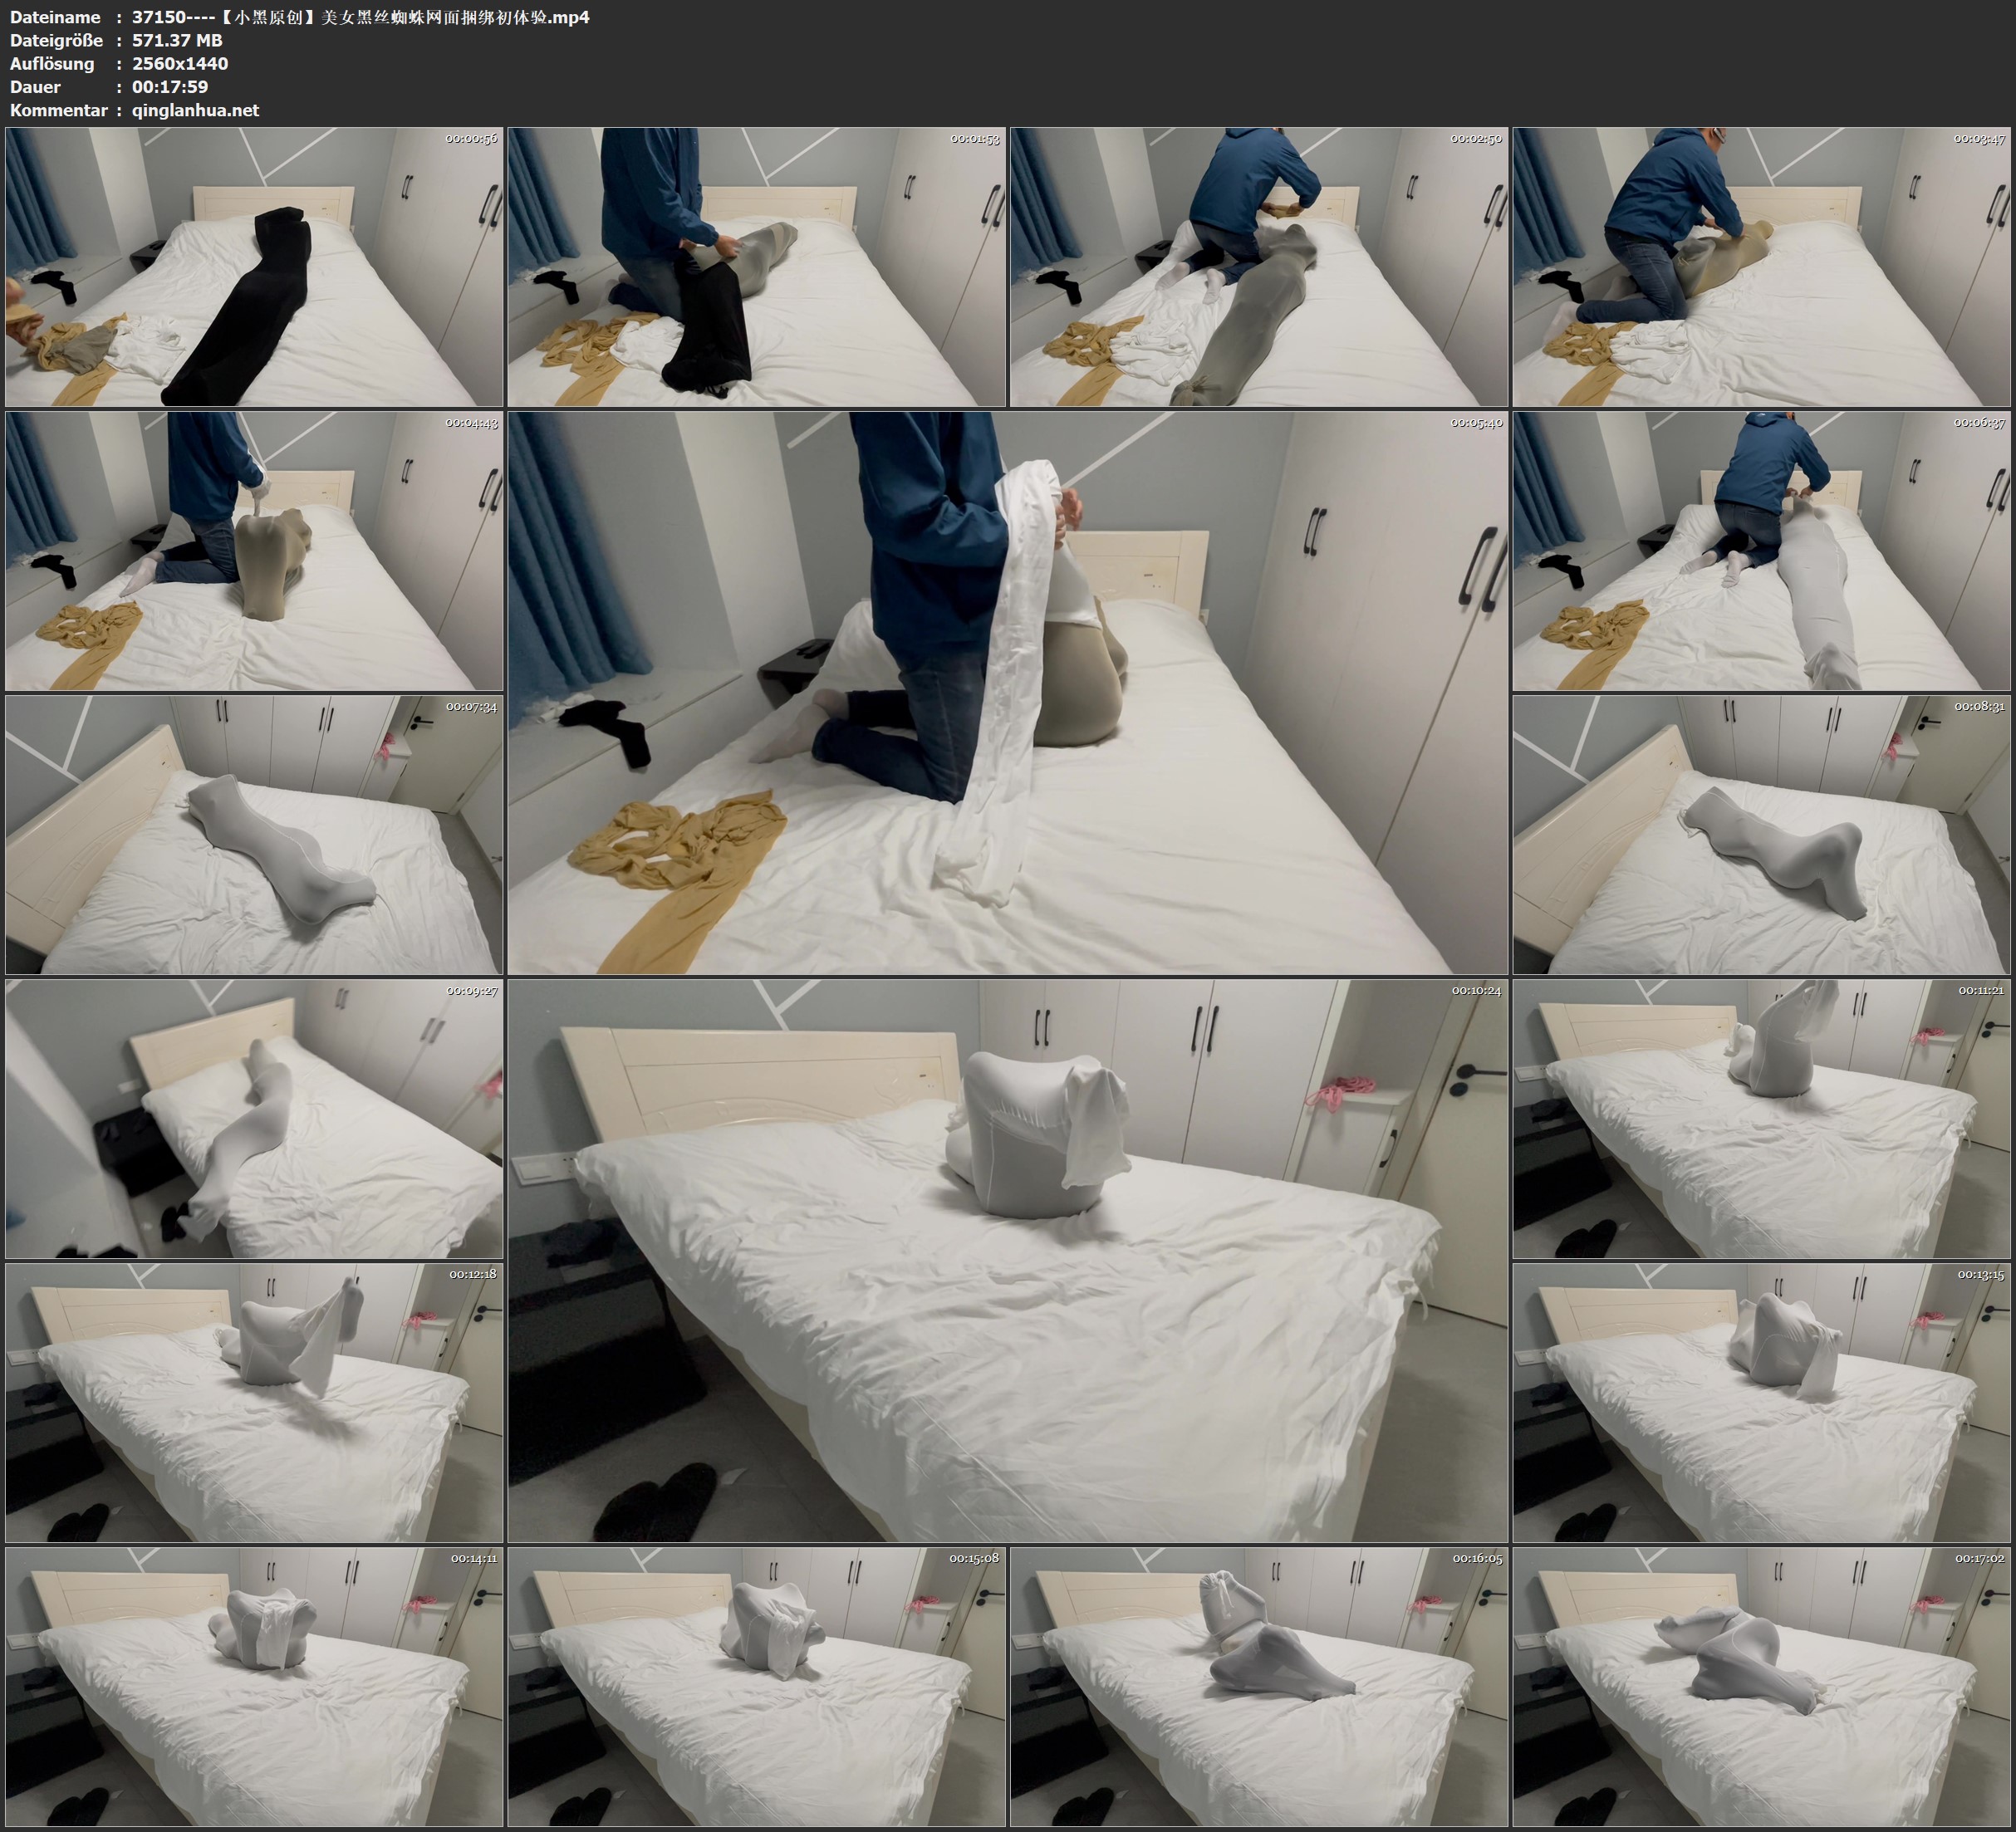This screenshot has width=2016, height=1832.
Task: Open the frame marked 00:07:34
Action: (x=254, y=835)
